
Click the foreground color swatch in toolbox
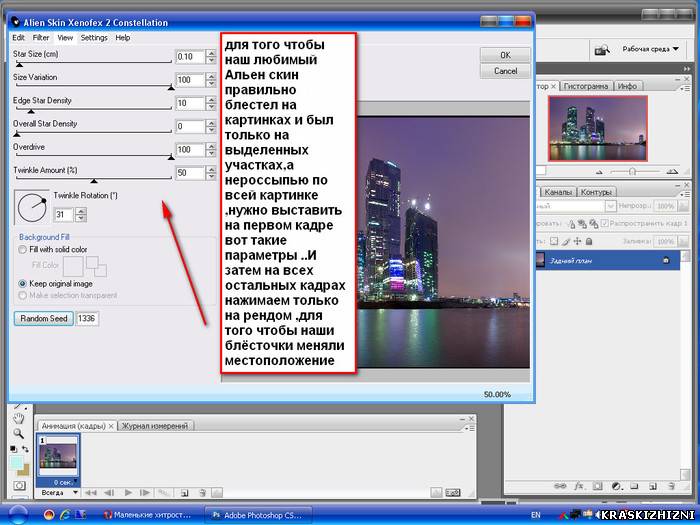pyautogui.click(x=16, y=463)
